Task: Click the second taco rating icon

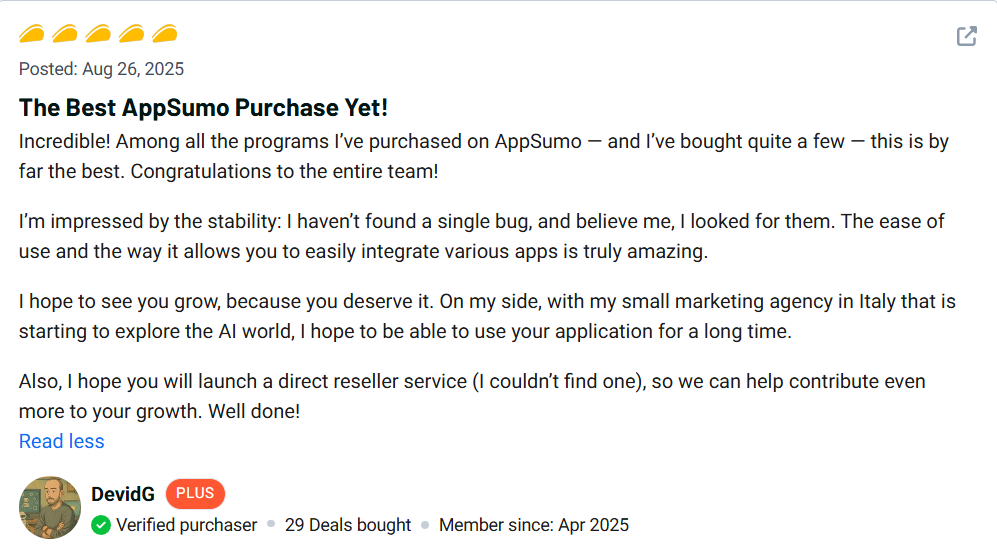Action: point(65,34)
